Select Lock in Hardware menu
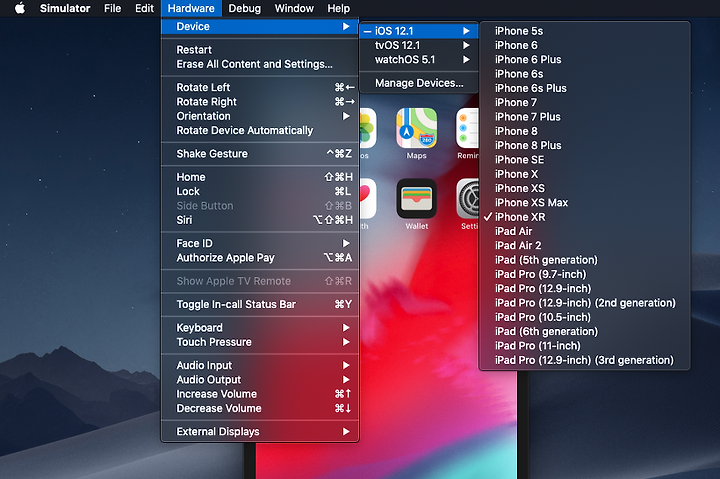 pos(260,192)
